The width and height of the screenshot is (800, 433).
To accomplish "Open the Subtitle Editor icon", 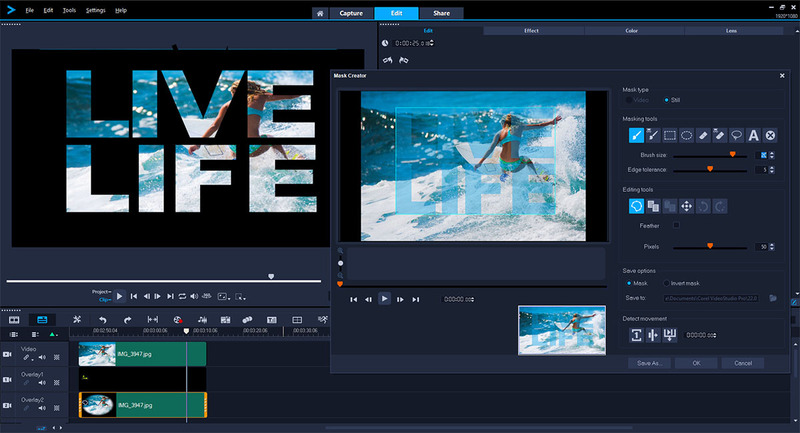I will point(272,320).
